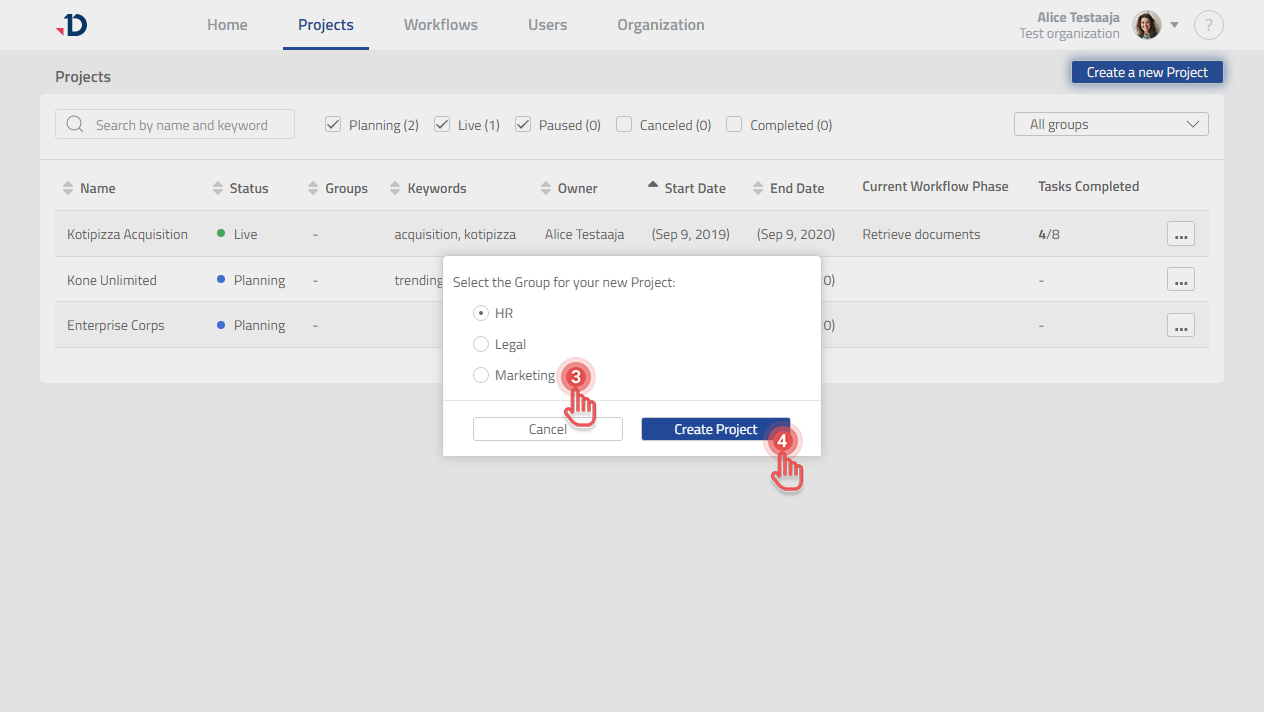The image size is (1264, 712).
Task: Sort by the Start Date column header
Action: point(694,188)
